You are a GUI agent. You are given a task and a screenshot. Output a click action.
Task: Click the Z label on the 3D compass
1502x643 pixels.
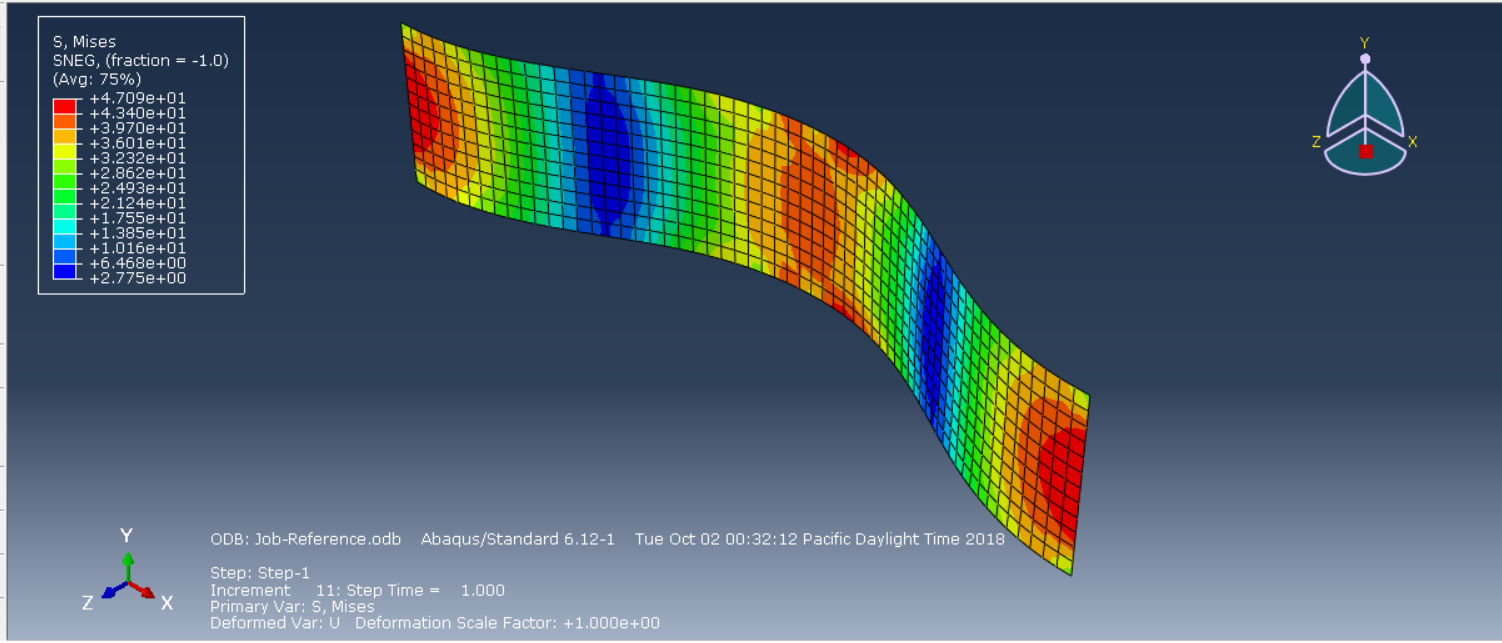point(1317,142)
